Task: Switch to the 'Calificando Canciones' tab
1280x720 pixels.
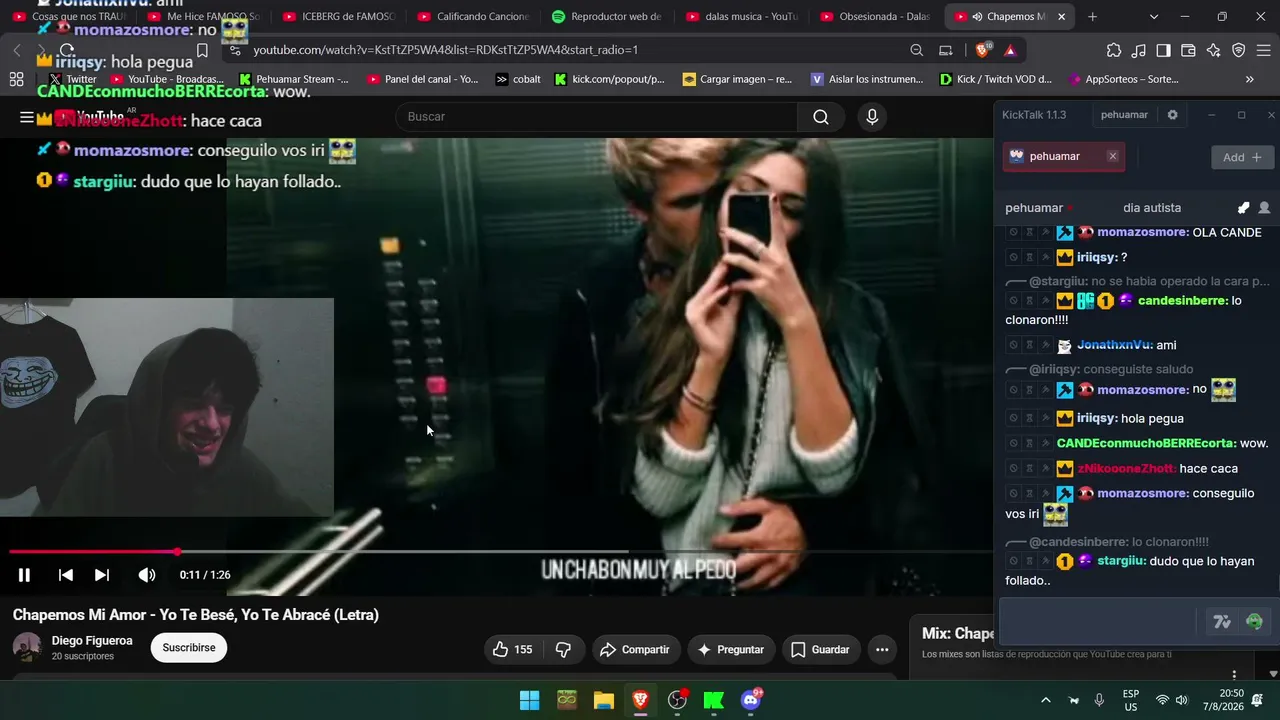Action: (473, 17)
